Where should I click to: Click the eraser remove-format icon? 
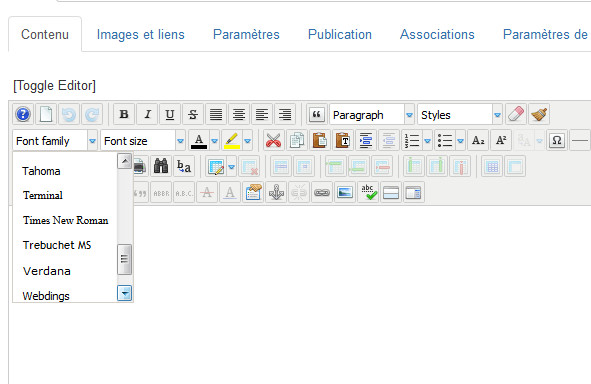point(516,114)
